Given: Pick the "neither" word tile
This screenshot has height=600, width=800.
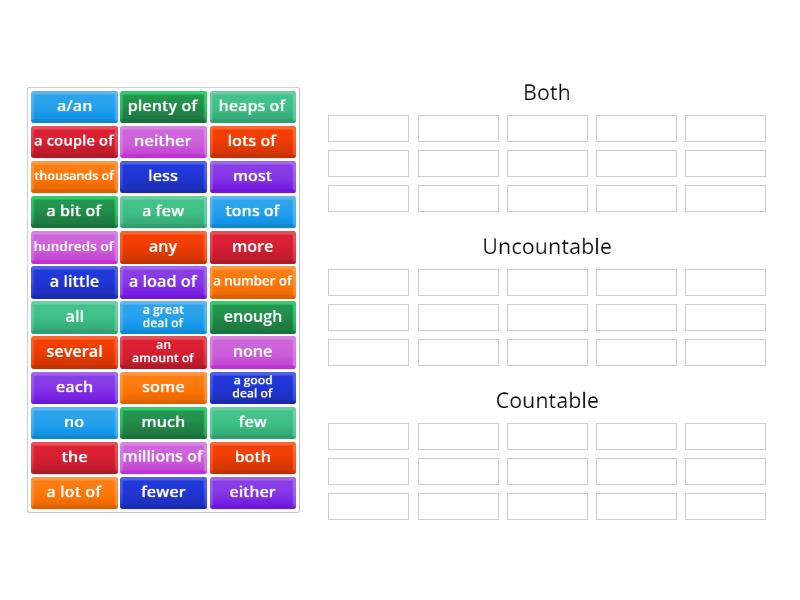Looking at the screenshot, I should 163,141.
